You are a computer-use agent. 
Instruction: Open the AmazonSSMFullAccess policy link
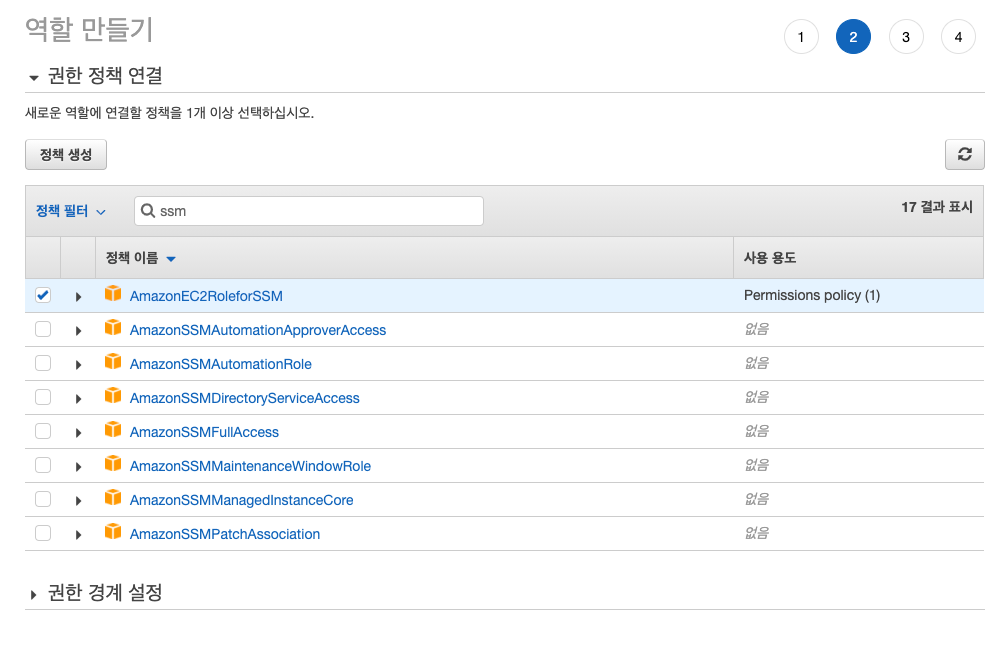pos(204,433)
